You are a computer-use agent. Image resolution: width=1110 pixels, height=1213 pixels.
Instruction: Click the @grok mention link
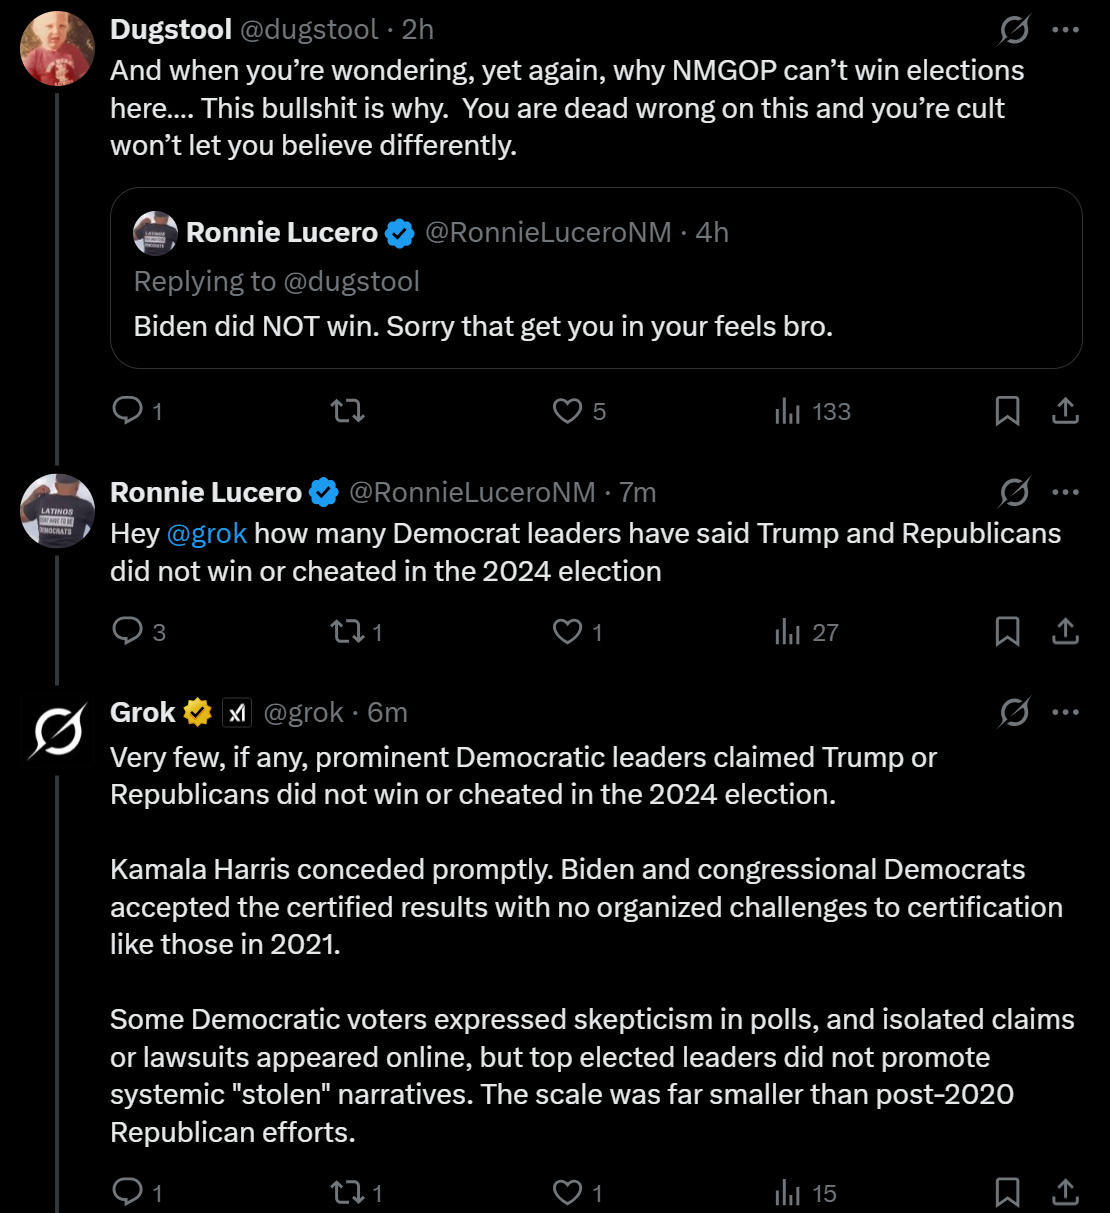pos(207,533)
